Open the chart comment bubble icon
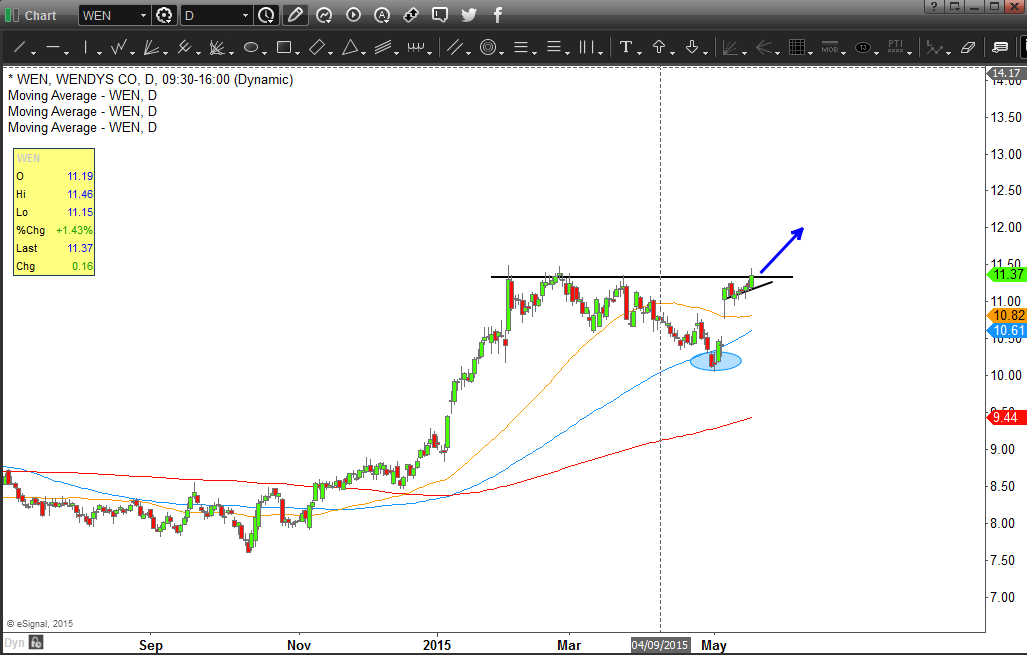 440,14
